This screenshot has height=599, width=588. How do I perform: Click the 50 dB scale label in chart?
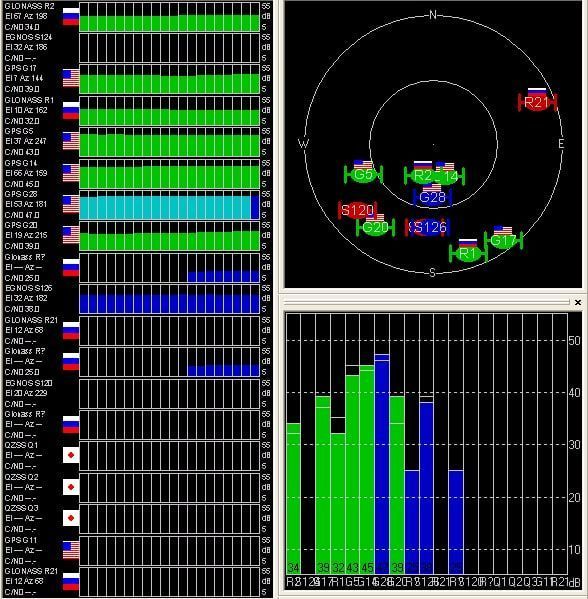coord(574,340)
